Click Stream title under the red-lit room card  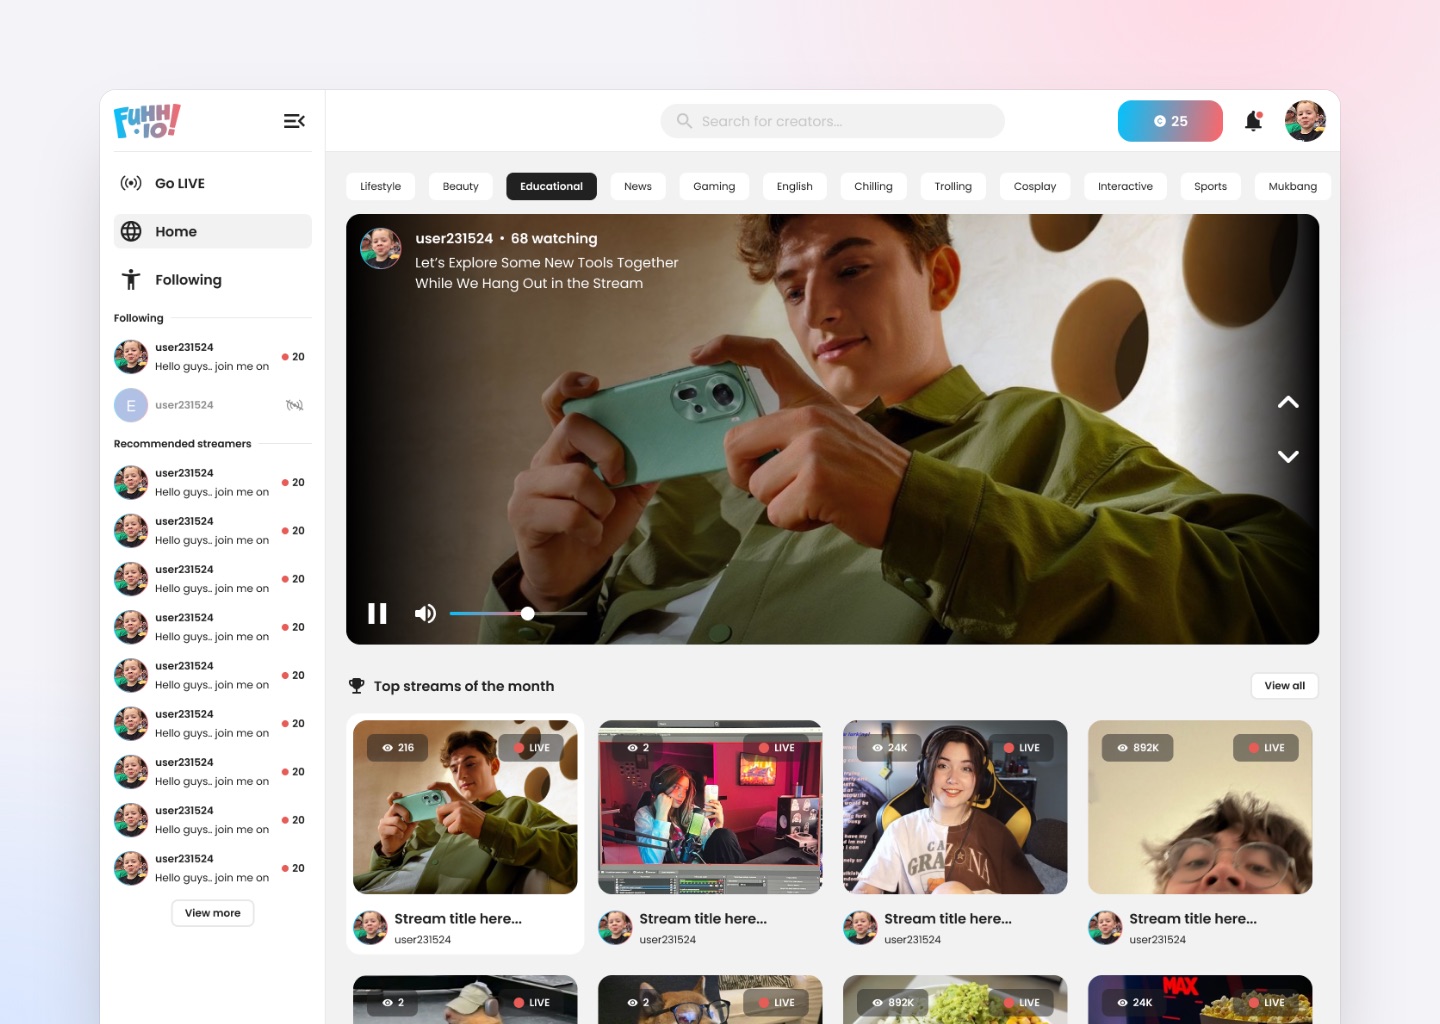703,918
